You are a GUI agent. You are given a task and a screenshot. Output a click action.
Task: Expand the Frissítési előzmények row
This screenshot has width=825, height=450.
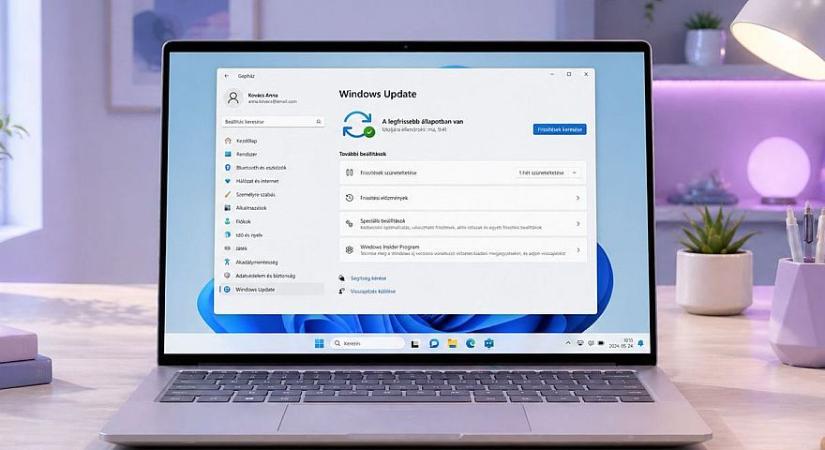463,198
